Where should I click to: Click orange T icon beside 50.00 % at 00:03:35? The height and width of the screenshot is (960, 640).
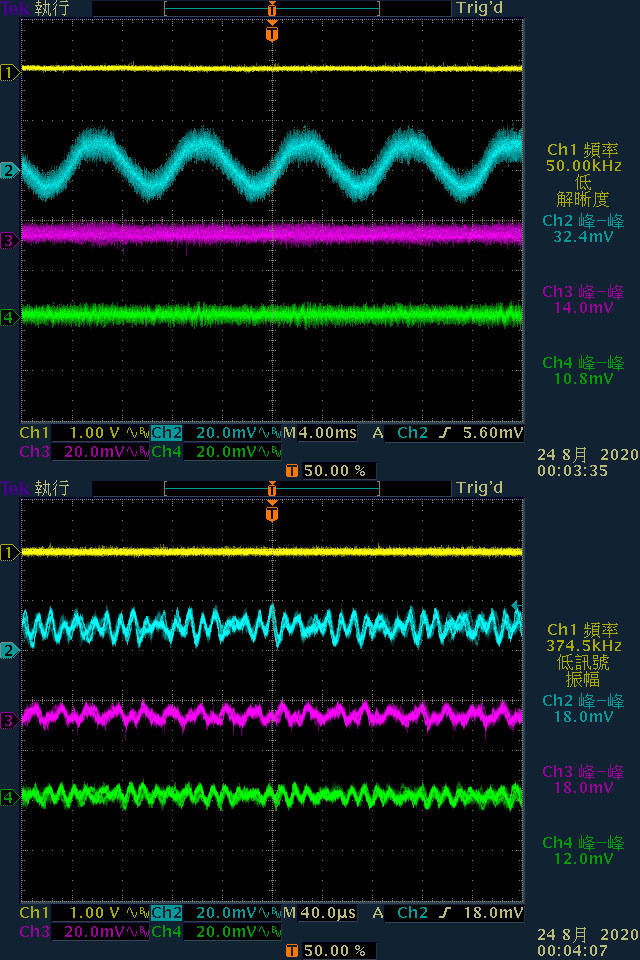coord(292,471)
